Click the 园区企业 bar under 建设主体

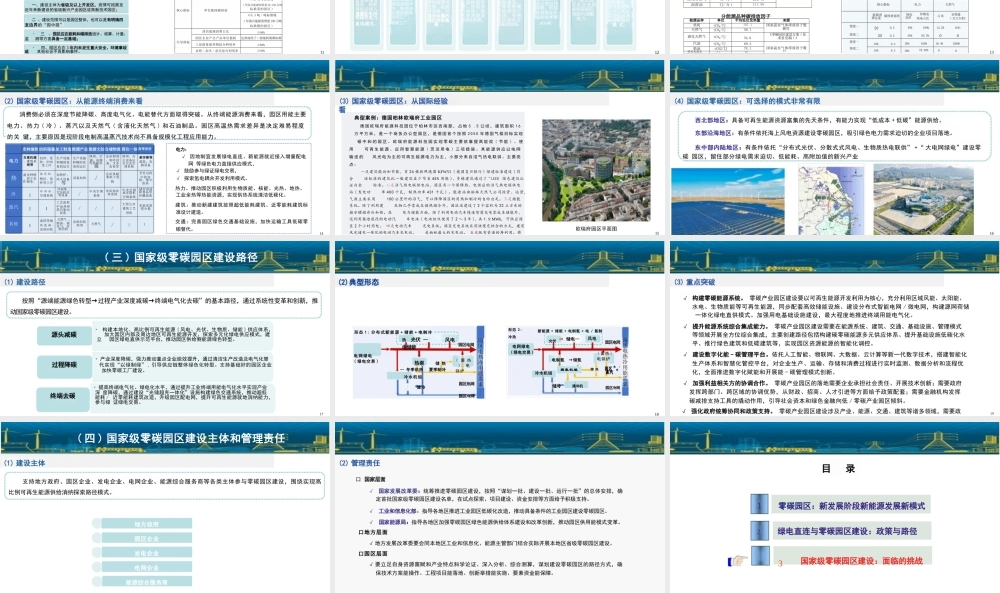tap(146, 538)
